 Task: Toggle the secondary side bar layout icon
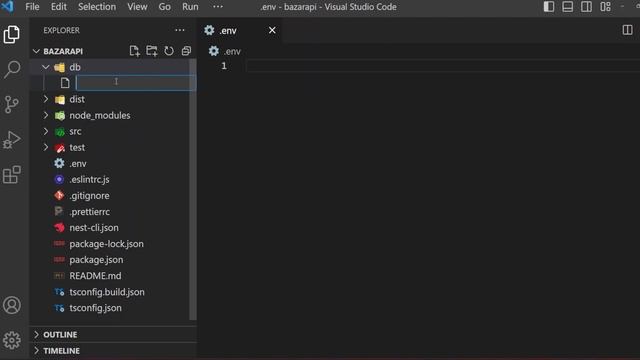[587, 7]
